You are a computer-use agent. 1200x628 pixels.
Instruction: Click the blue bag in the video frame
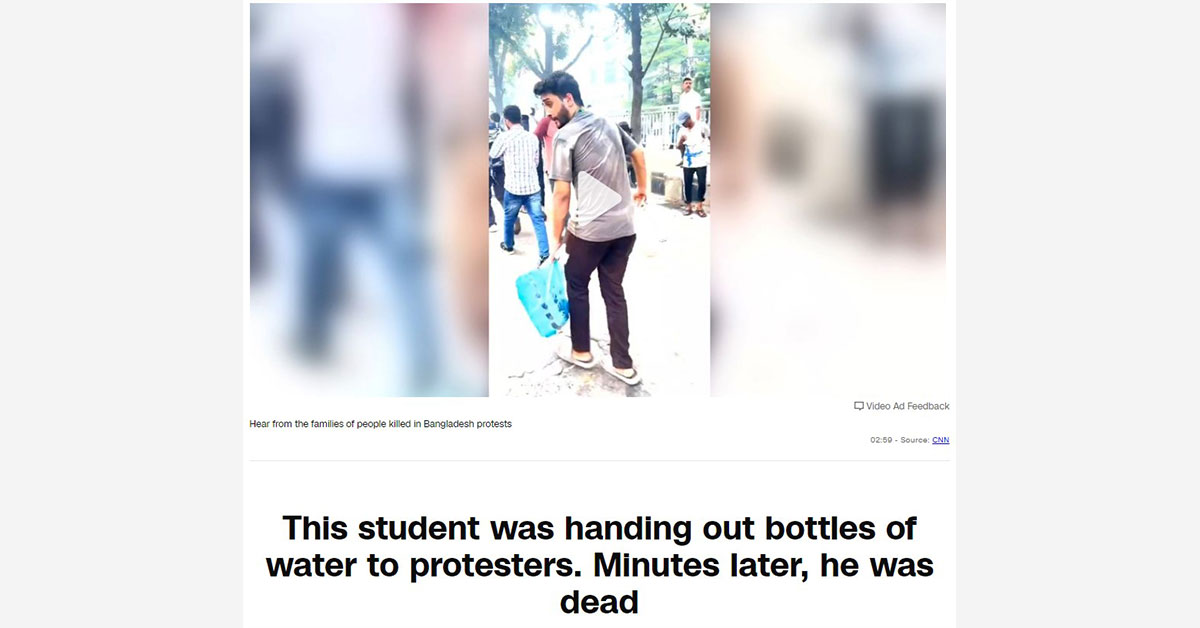(x=542, y=298)
